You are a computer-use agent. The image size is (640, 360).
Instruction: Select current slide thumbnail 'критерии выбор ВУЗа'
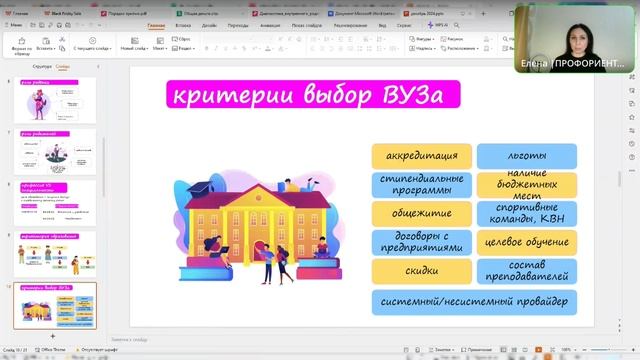click(55, 306)
